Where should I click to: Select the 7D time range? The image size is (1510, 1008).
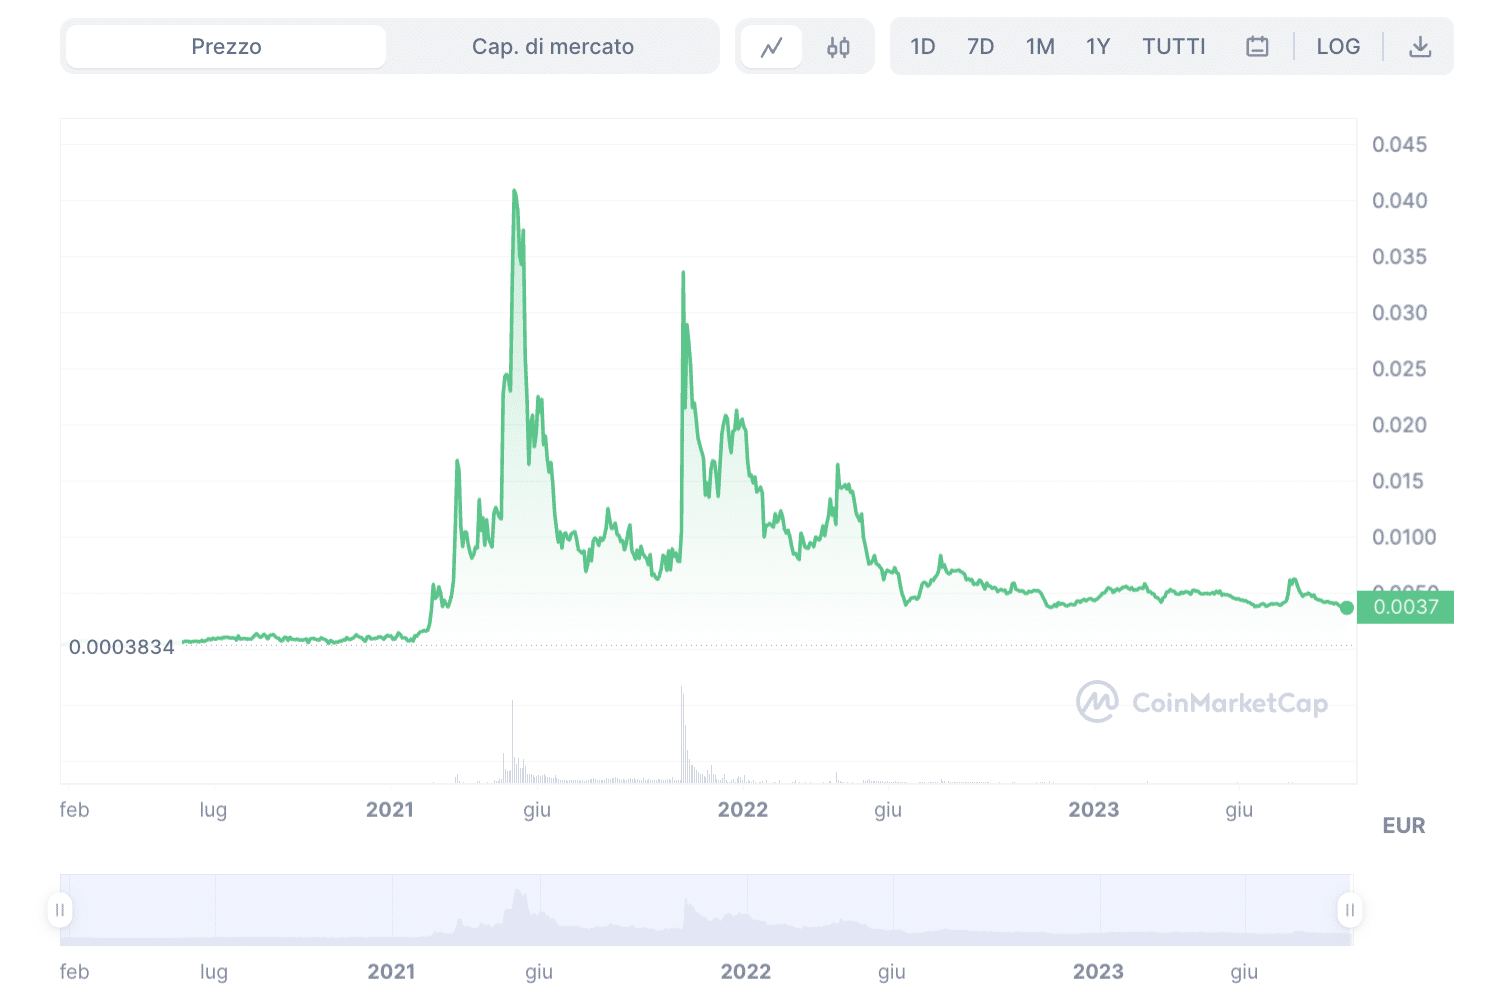980,47
